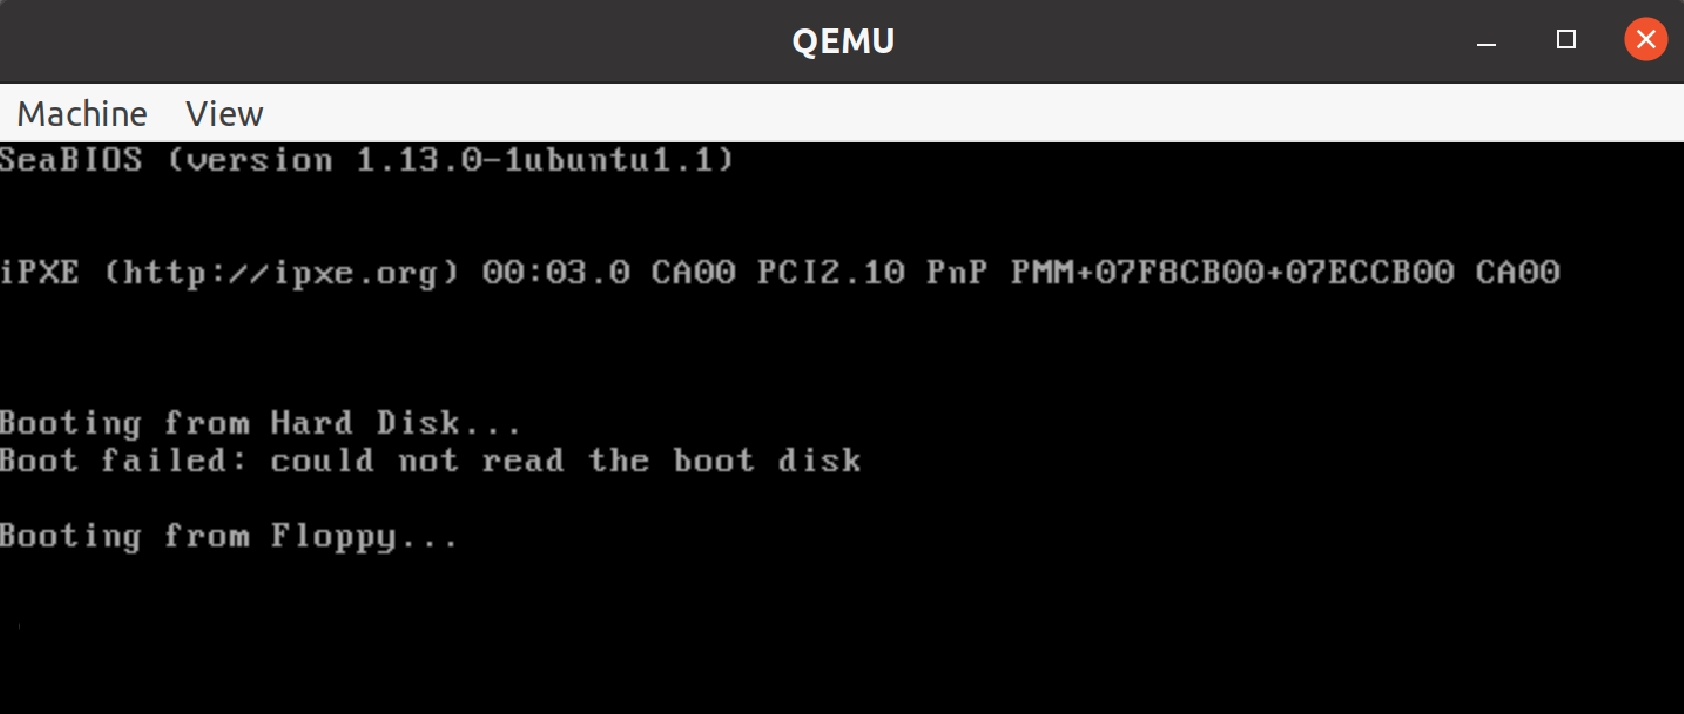Click the iPXE PCI address 00:03.0

(x=557, y=271)
